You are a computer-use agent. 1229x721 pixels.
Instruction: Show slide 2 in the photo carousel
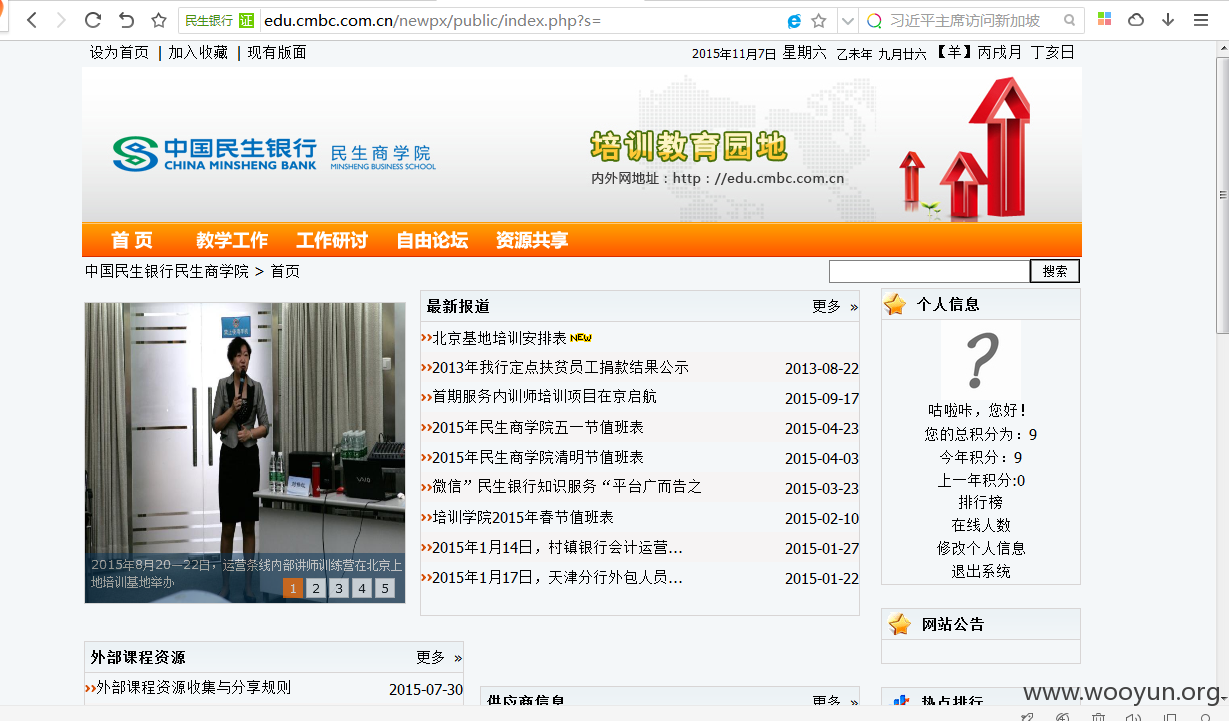[x=316, y=588]
